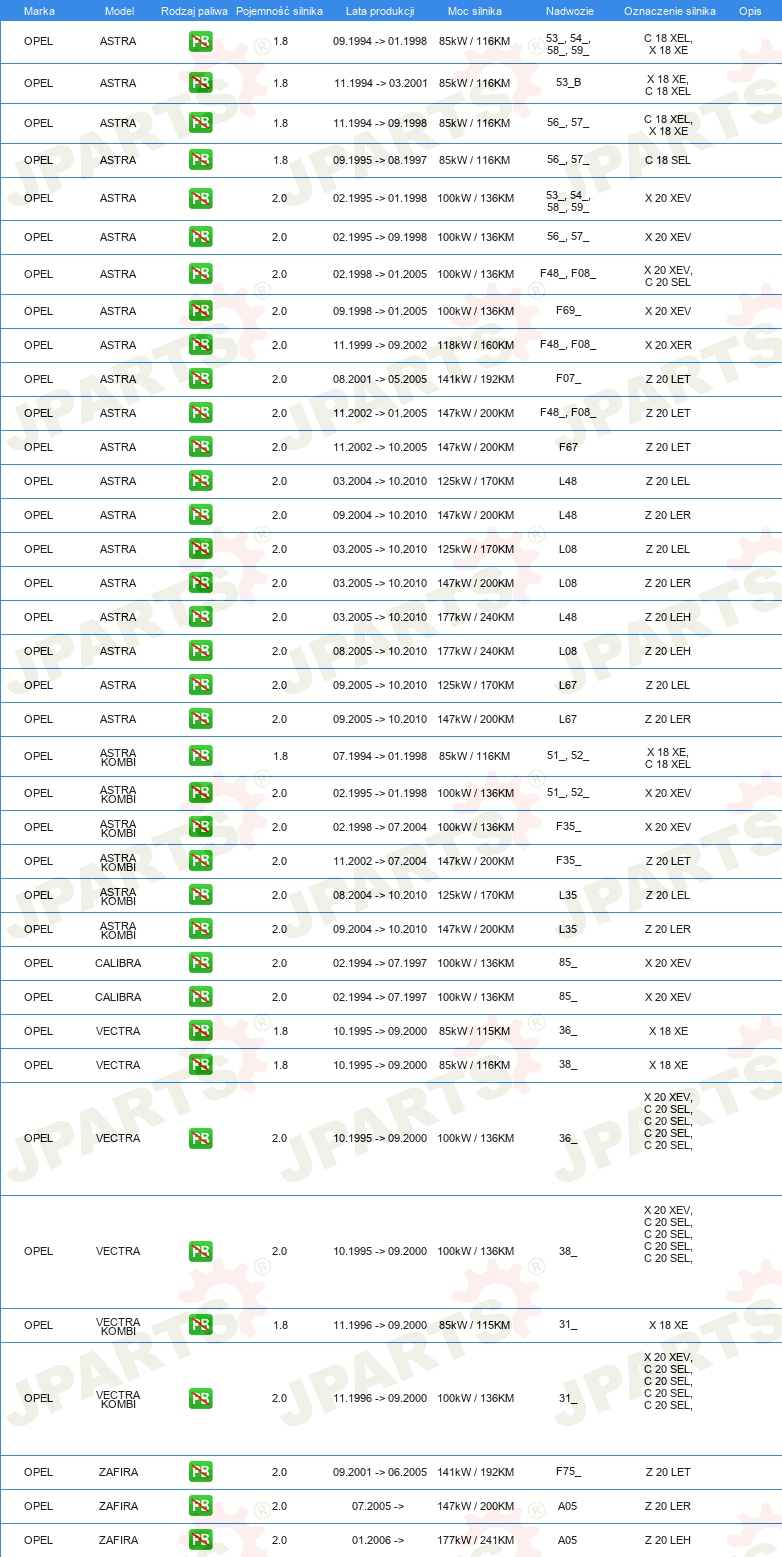Select the engine code C 18 SEL cell
The height and width of the screenshot is (1557, 782).
tap(668, 160)
